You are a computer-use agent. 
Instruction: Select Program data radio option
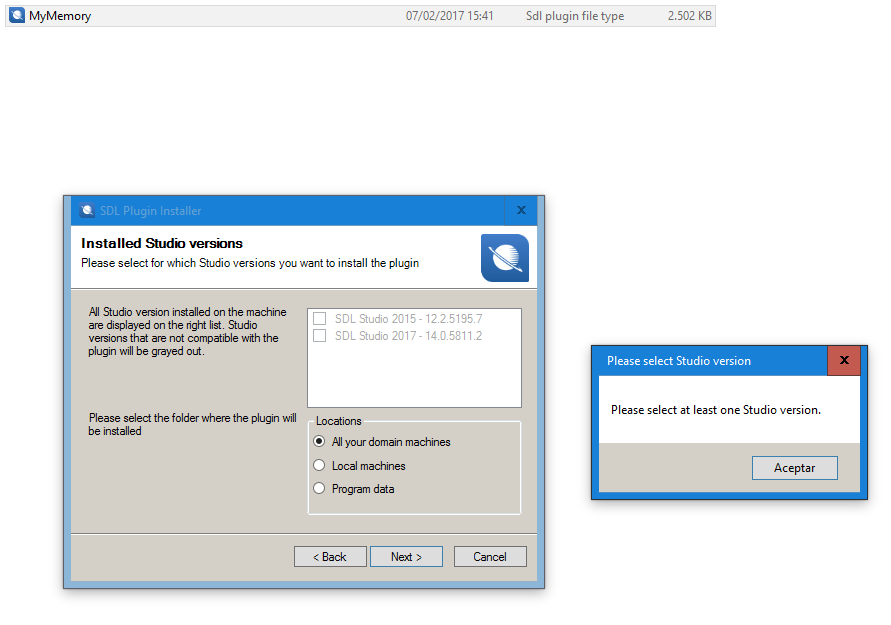click(319, 489)
